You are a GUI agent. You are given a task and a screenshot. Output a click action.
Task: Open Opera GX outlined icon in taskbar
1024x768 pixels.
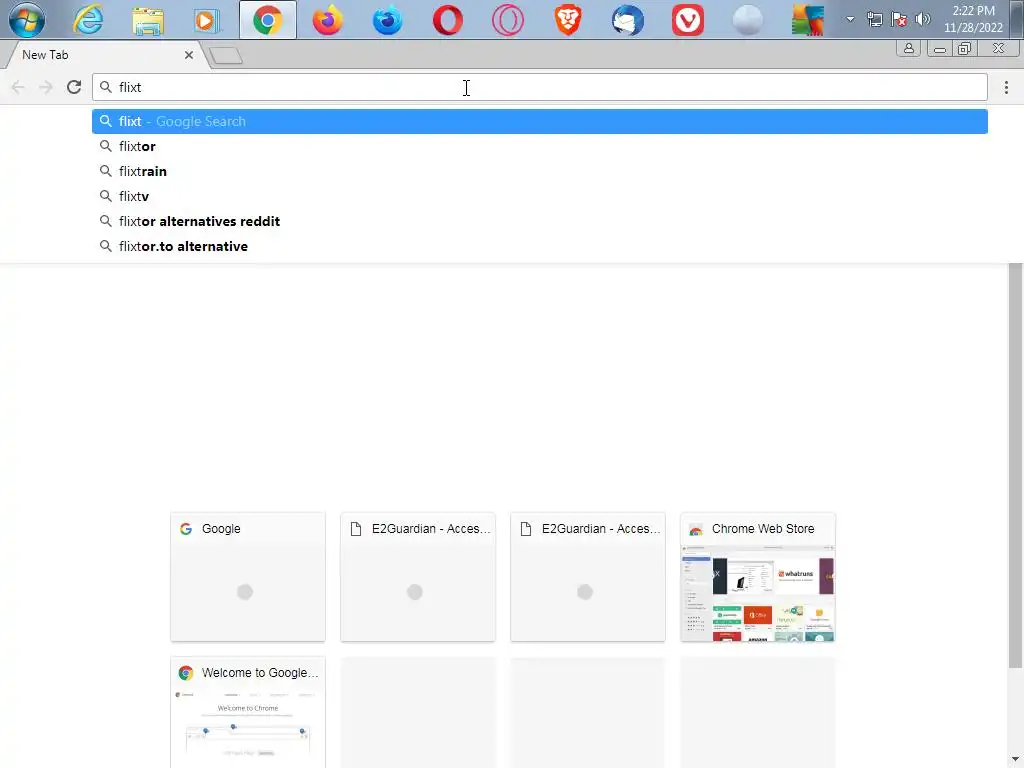click(507, 20)
